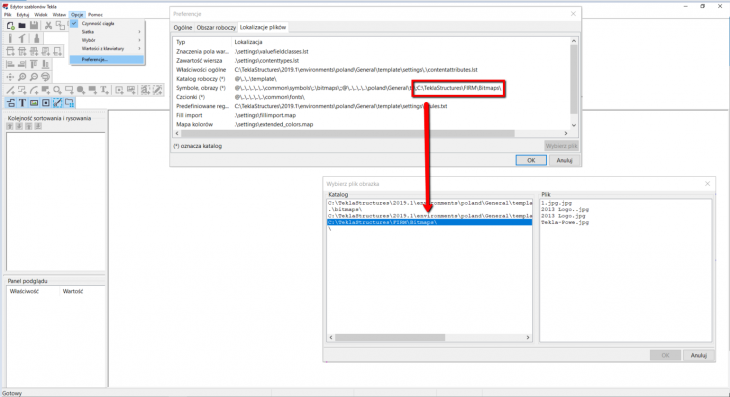Select the Symbole, obrazy (*) row

pyautogui.click(x=372, y=88)
